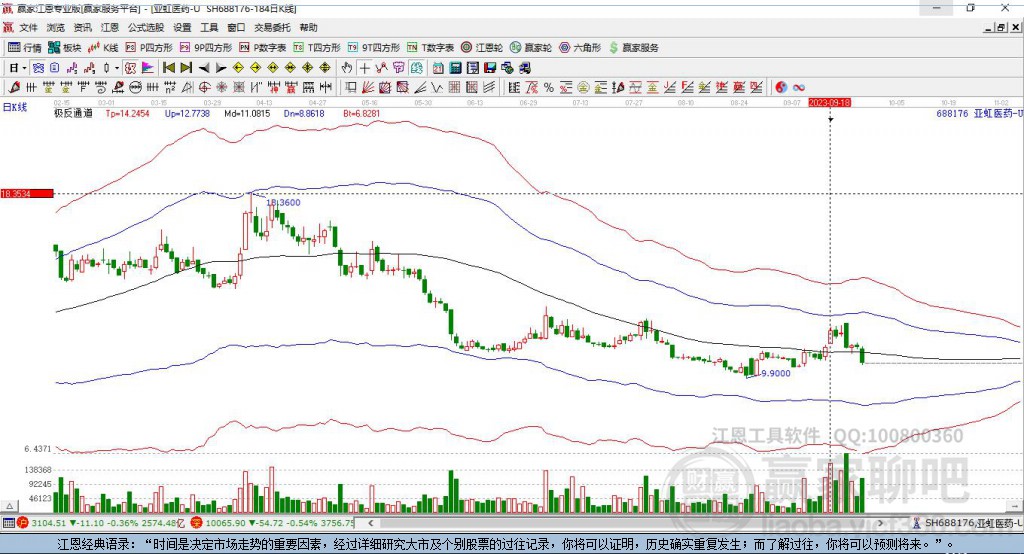Viewport: 1024px width, 554px height.
Task: Open the 江恩轮 Gann wheel
Action: pyautogui.click(x=482, y=48)
